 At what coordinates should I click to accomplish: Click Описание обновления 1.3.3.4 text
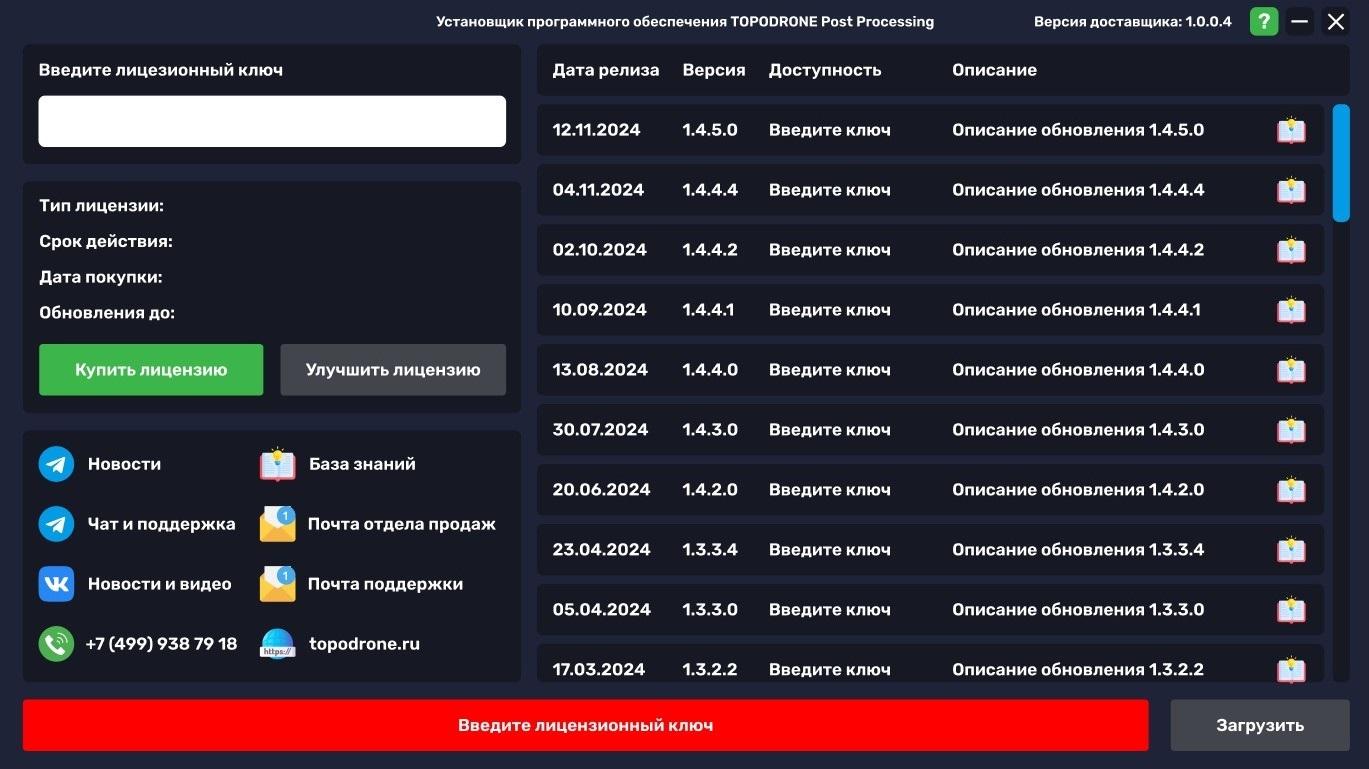click(x=1078, y=550)
